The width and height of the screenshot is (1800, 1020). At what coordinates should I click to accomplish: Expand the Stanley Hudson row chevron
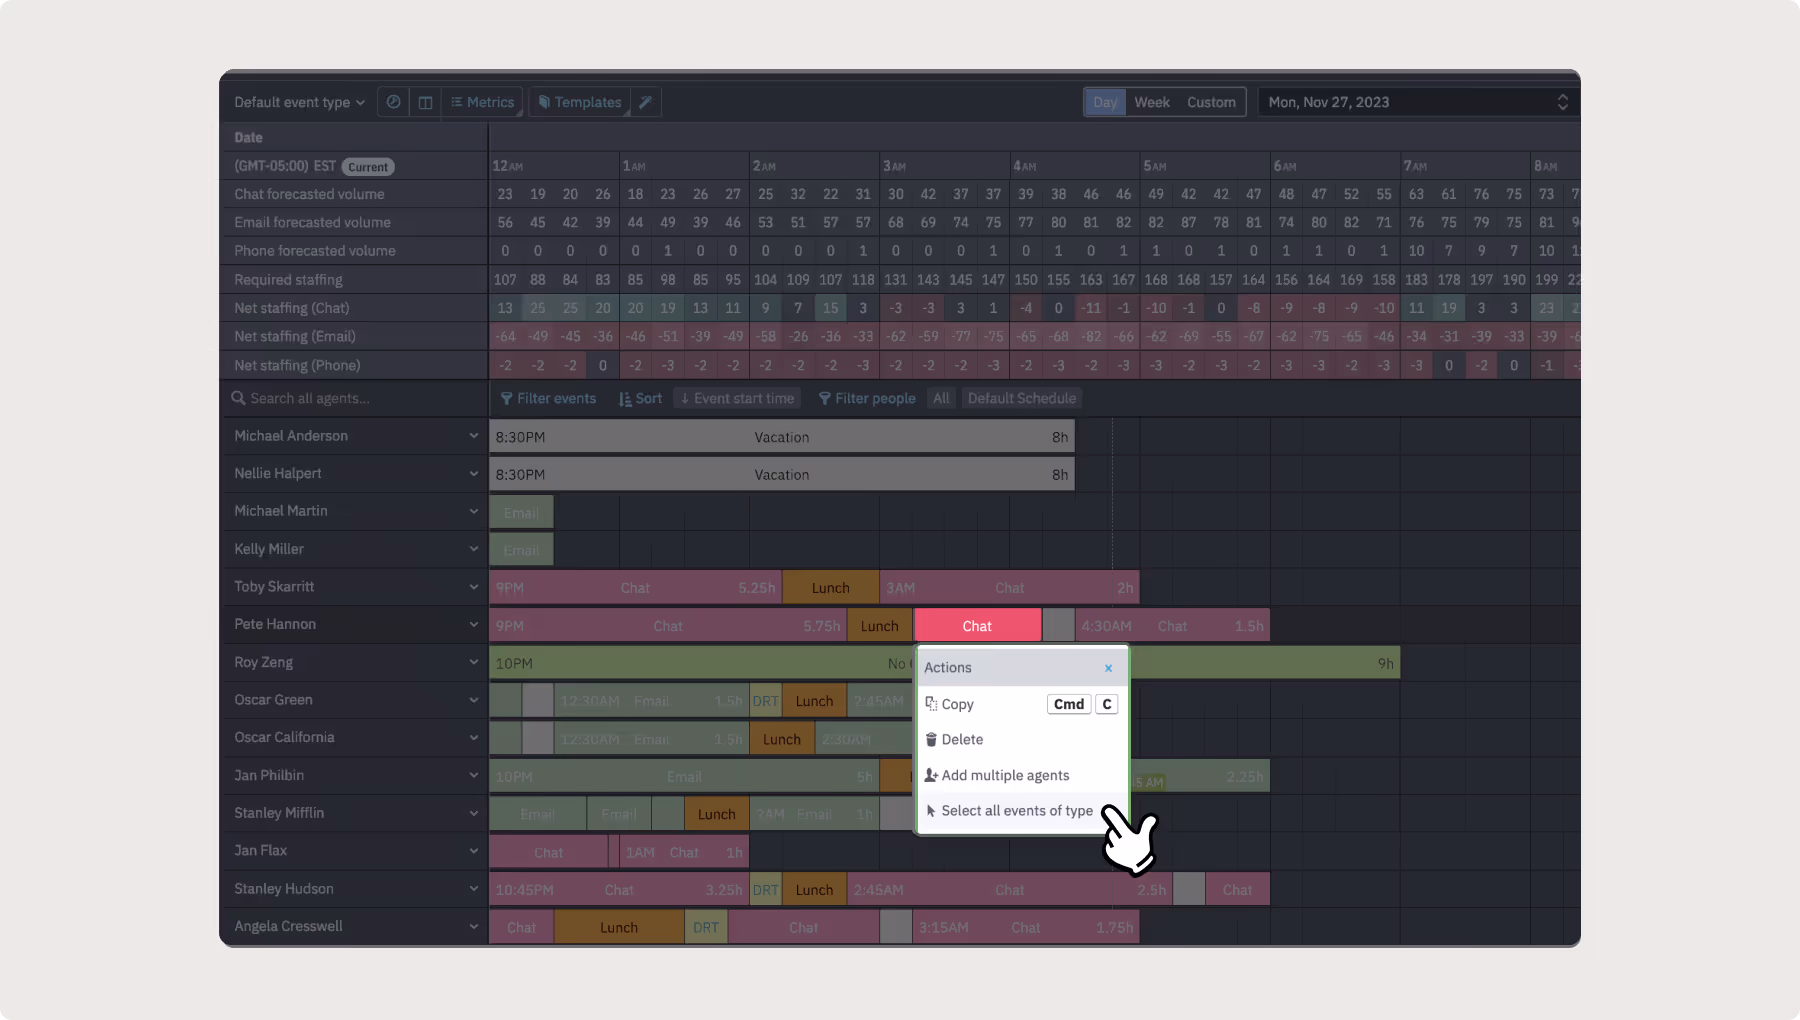pyautogui.click(x=474, y=889)
